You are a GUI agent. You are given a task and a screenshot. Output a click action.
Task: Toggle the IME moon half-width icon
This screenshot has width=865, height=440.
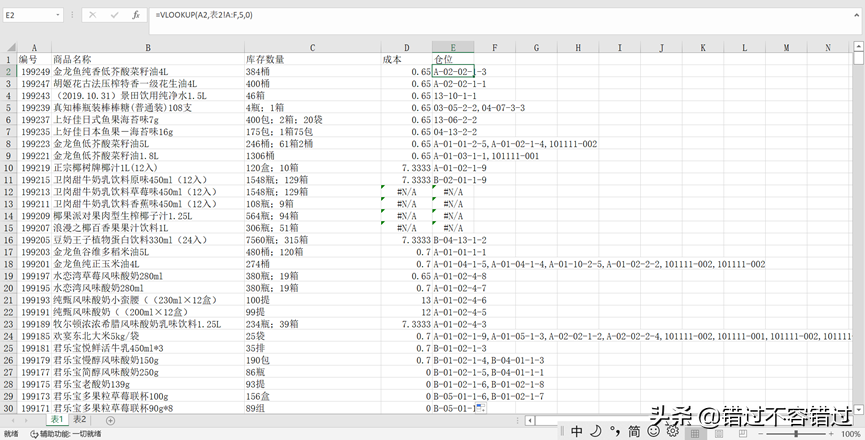coord(596,431)
